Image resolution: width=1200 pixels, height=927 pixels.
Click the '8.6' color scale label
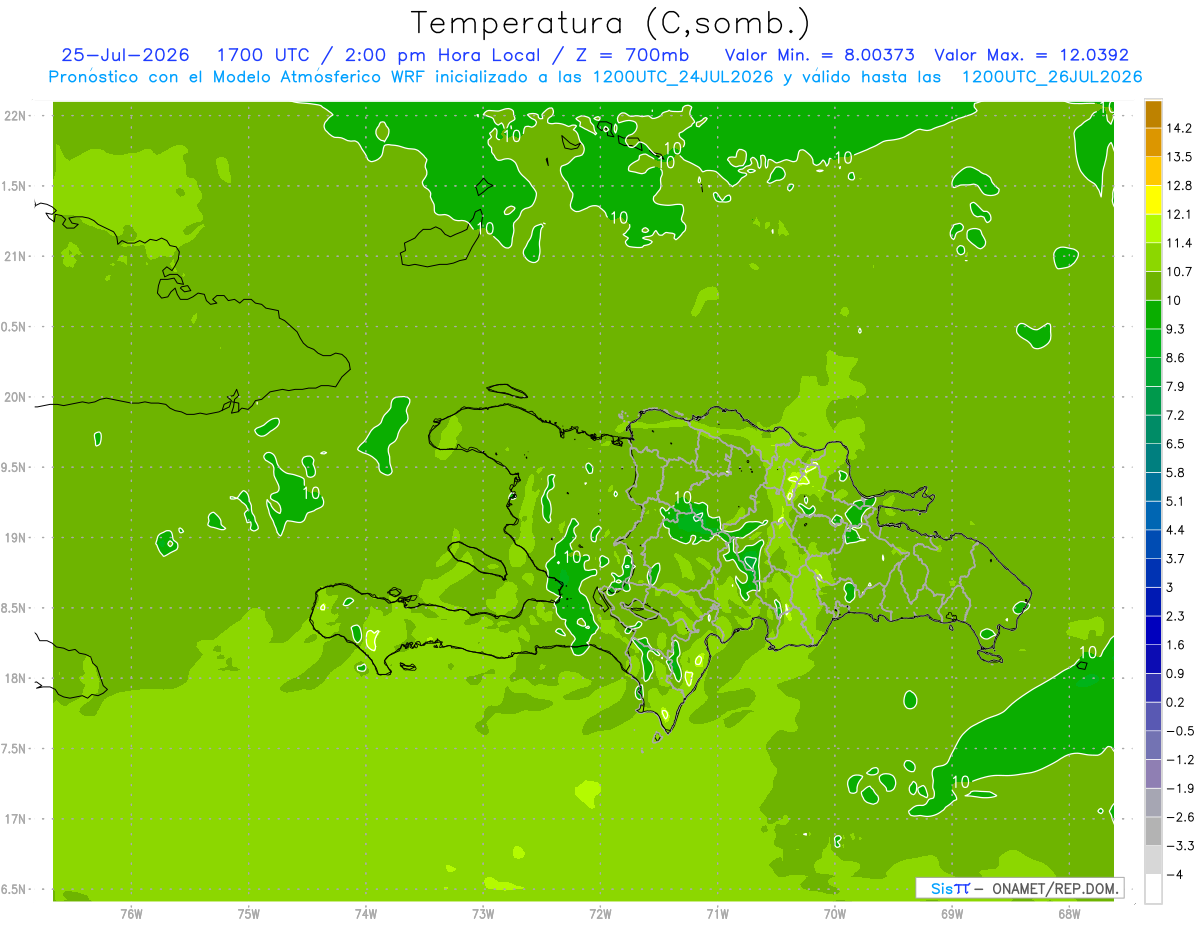click(x=1175, y=358)
